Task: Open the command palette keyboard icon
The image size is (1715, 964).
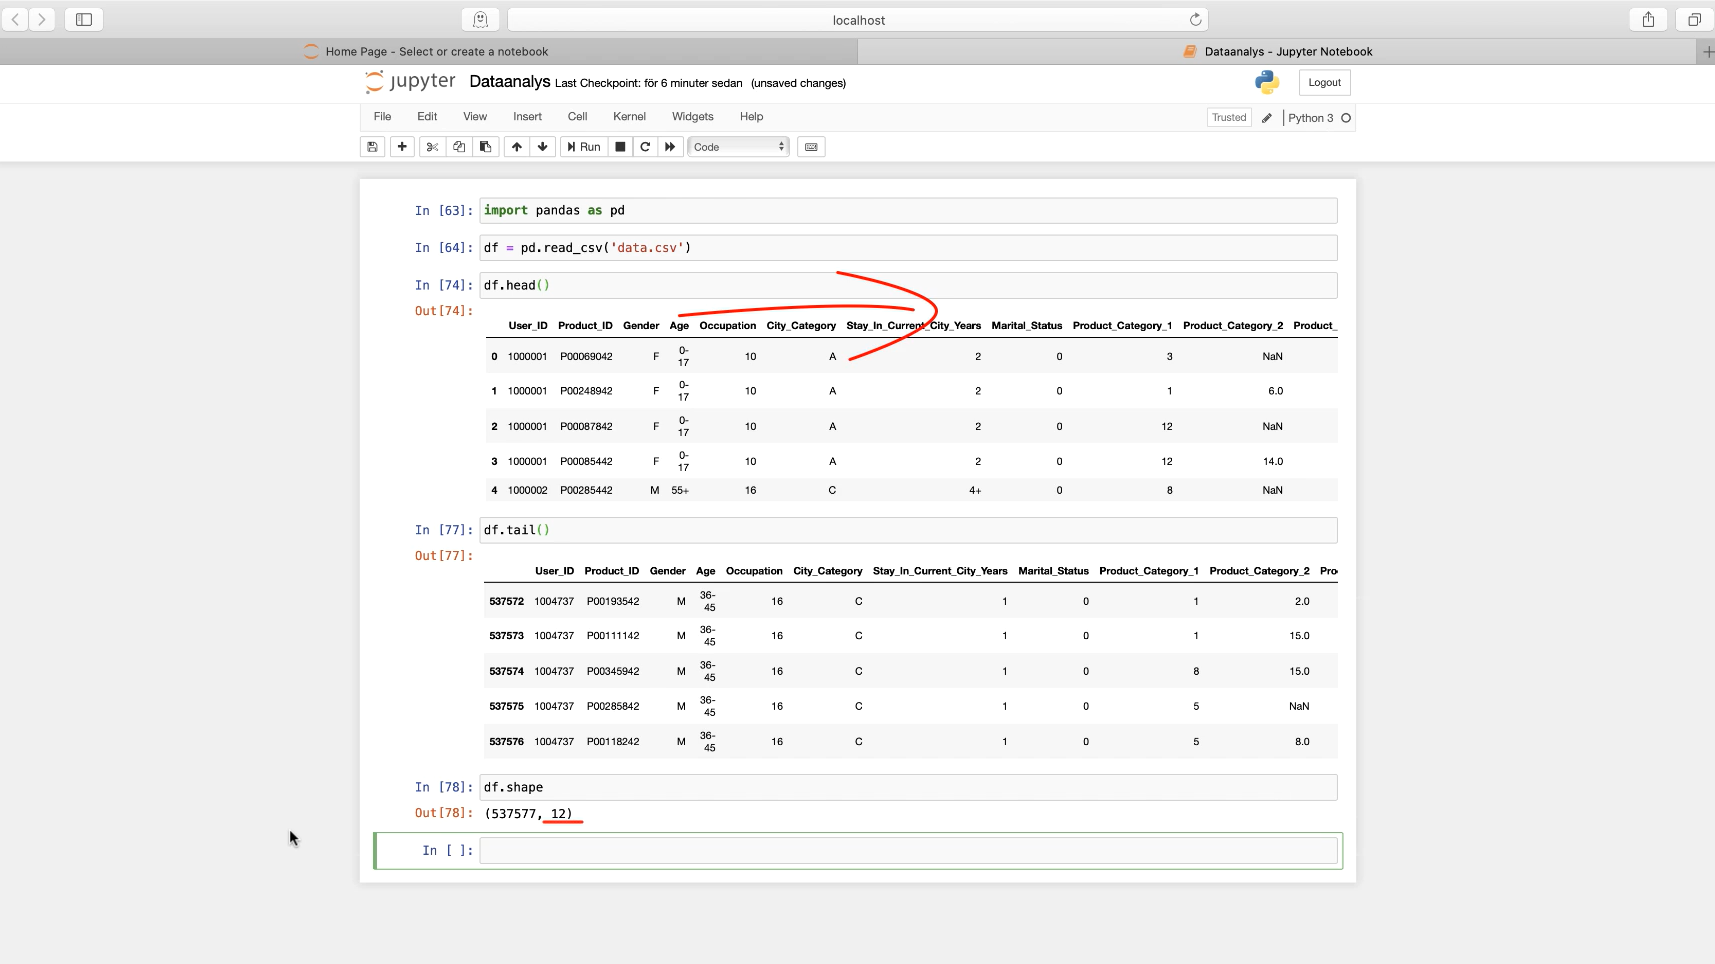Action: 812,146
